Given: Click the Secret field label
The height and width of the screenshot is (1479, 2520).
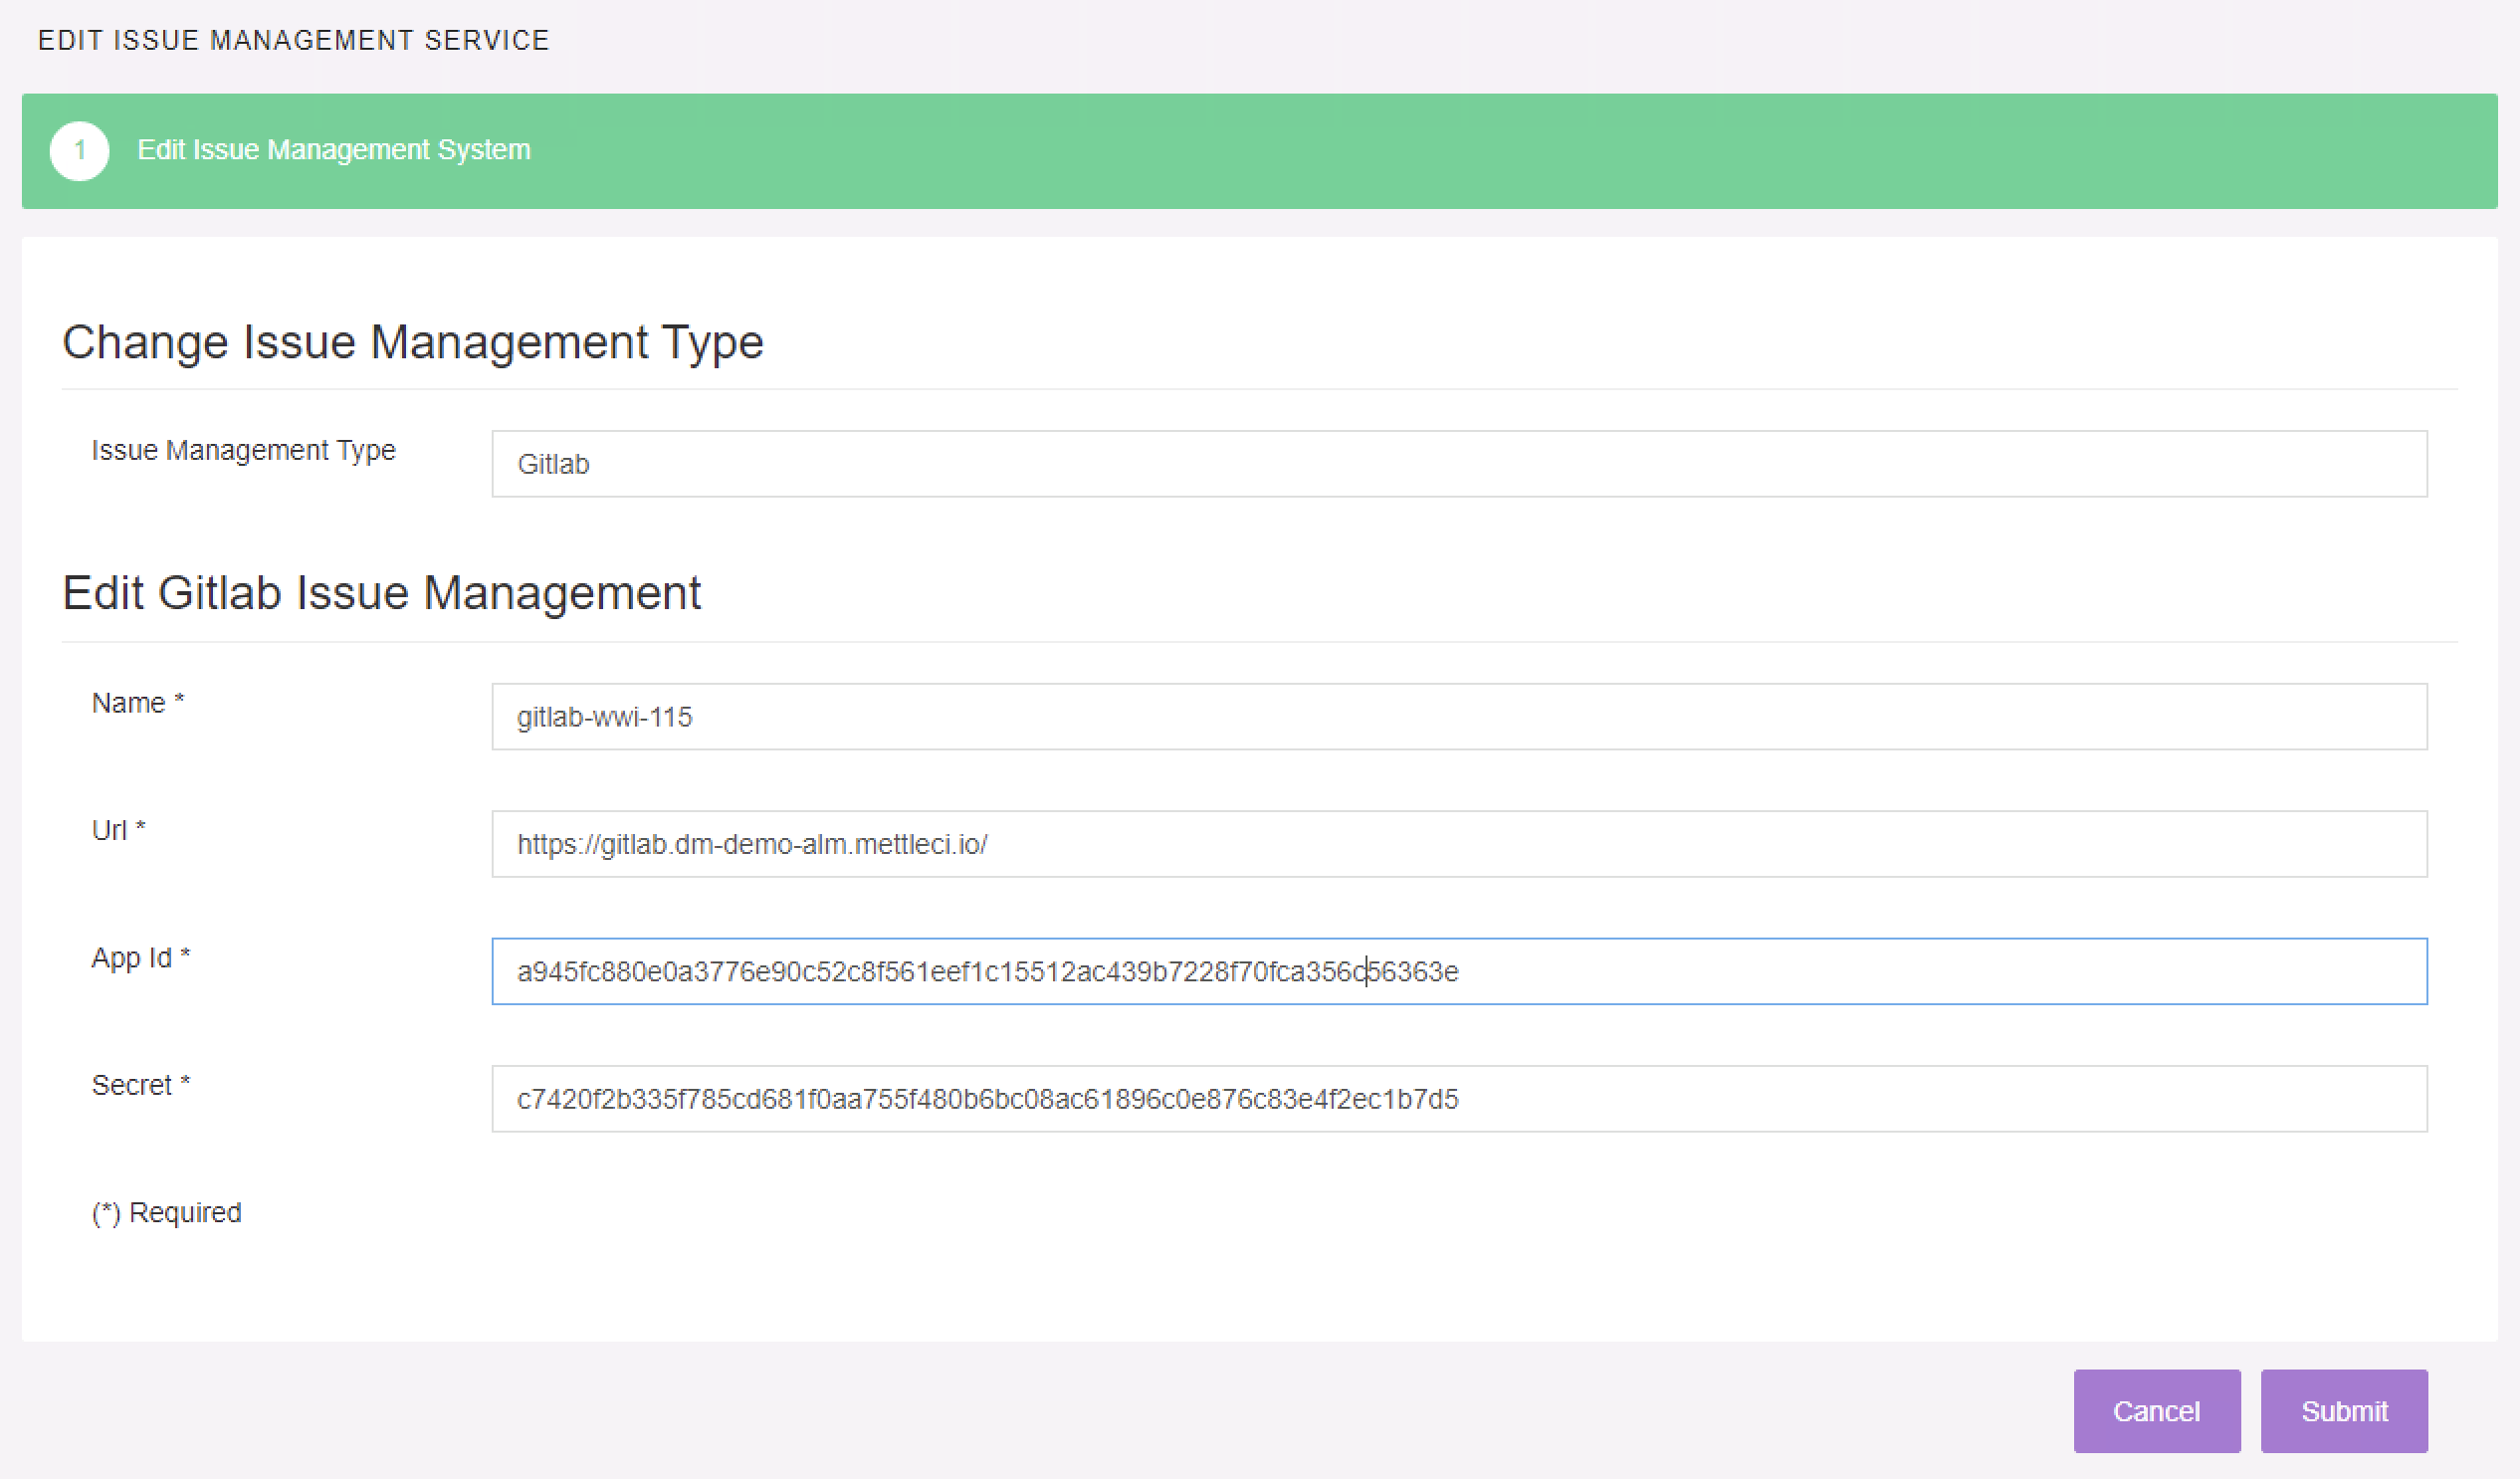Looking at the screenshot, I should pyautogui.click(x=140, y=1085).
